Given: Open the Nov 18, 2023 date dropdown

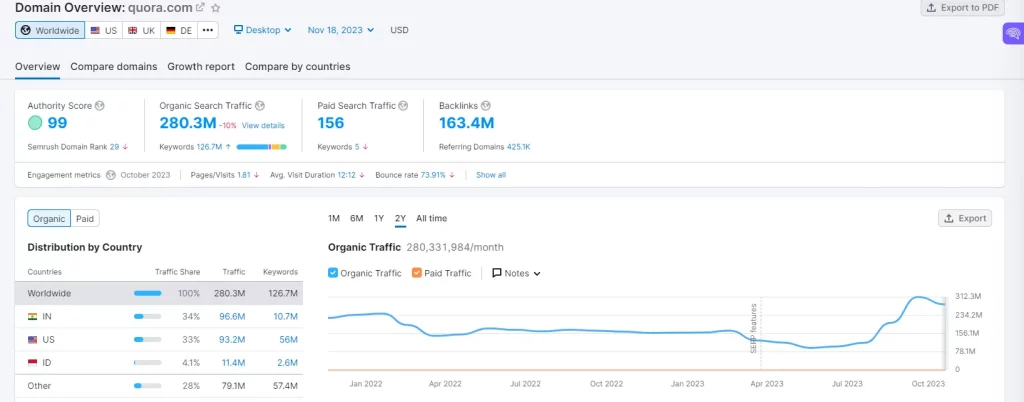Looking at the screenshot, I should click(341, 30).
